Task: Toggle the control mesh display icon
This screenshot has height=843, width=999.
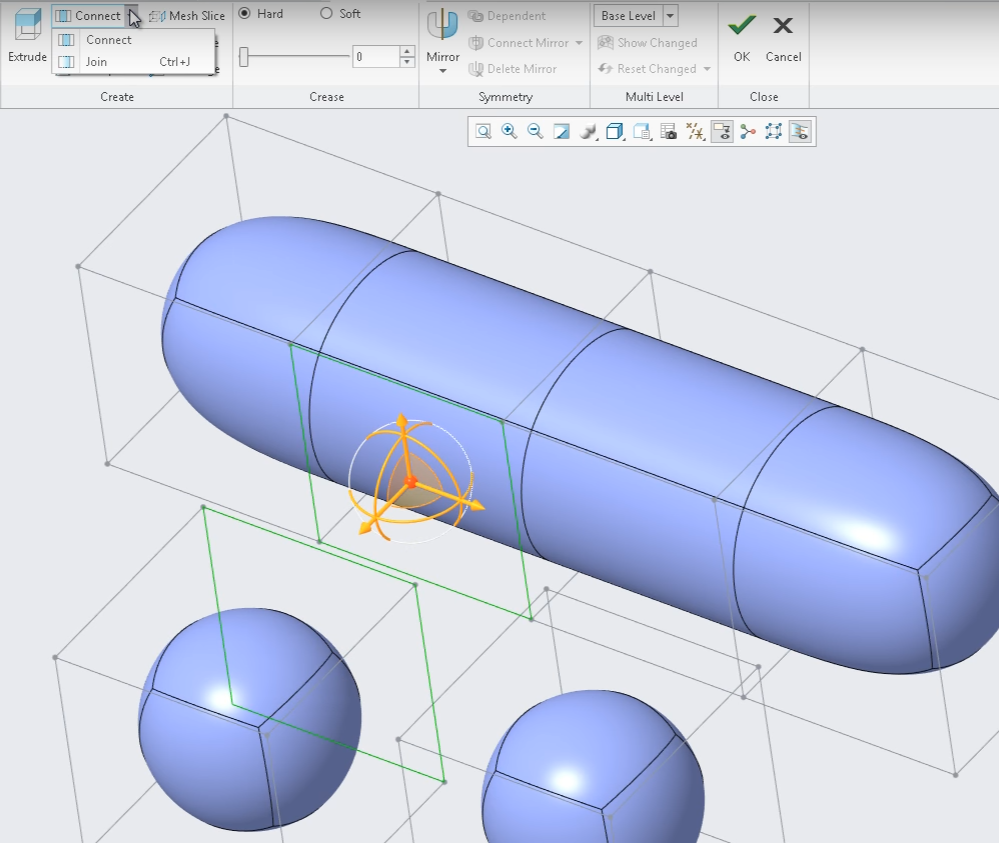Action: pyautogui.click(x=773, y=132)
